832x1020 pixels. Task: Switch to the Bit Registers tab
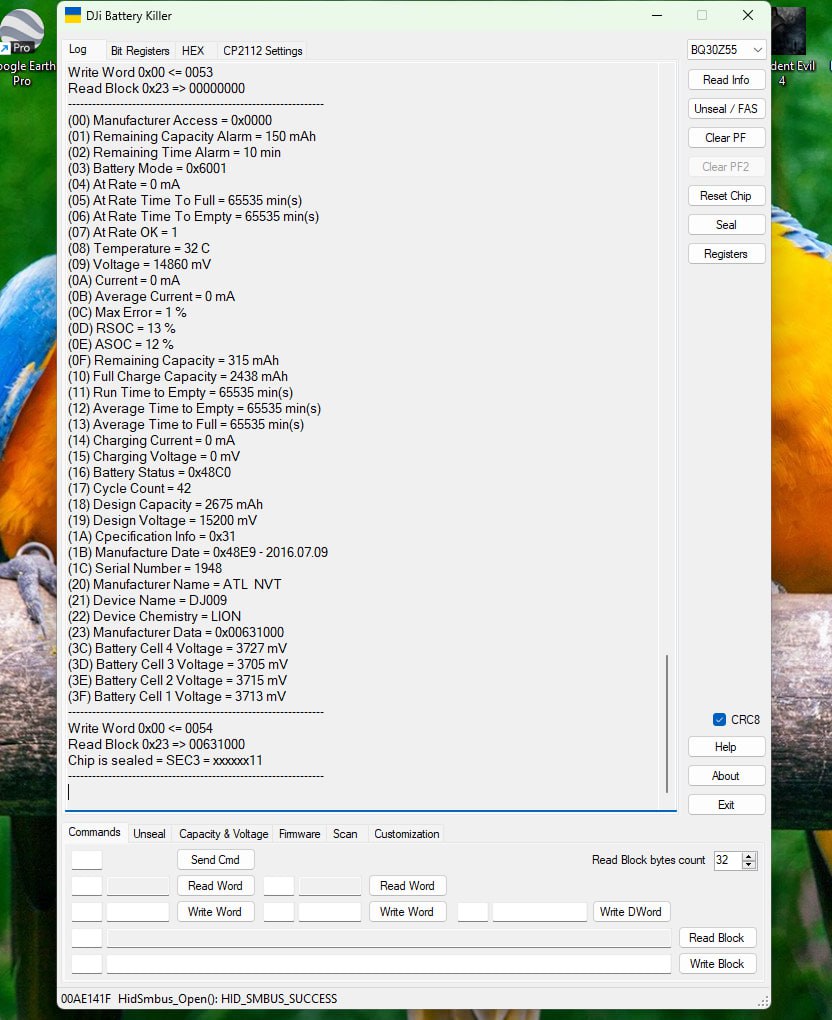(140, 50)
